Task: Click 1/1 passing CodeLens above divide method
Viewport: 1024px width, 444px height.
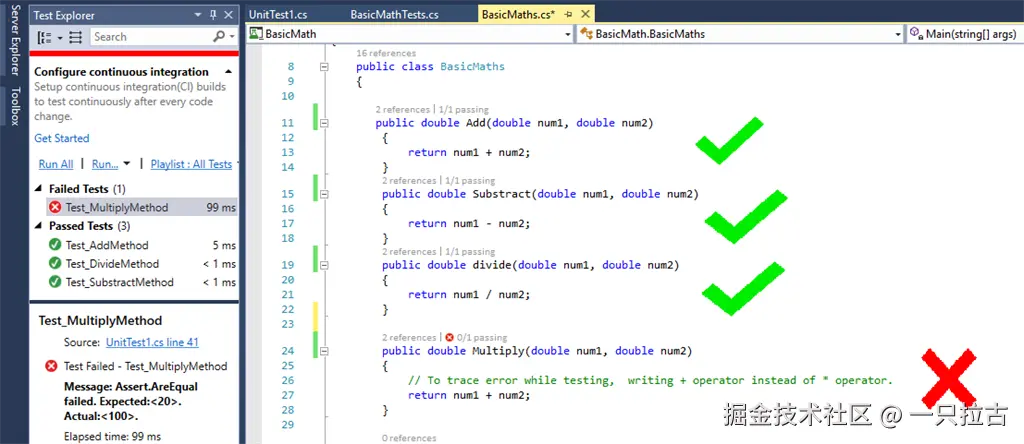Action: pyautogui.click(x=468, y=252)
